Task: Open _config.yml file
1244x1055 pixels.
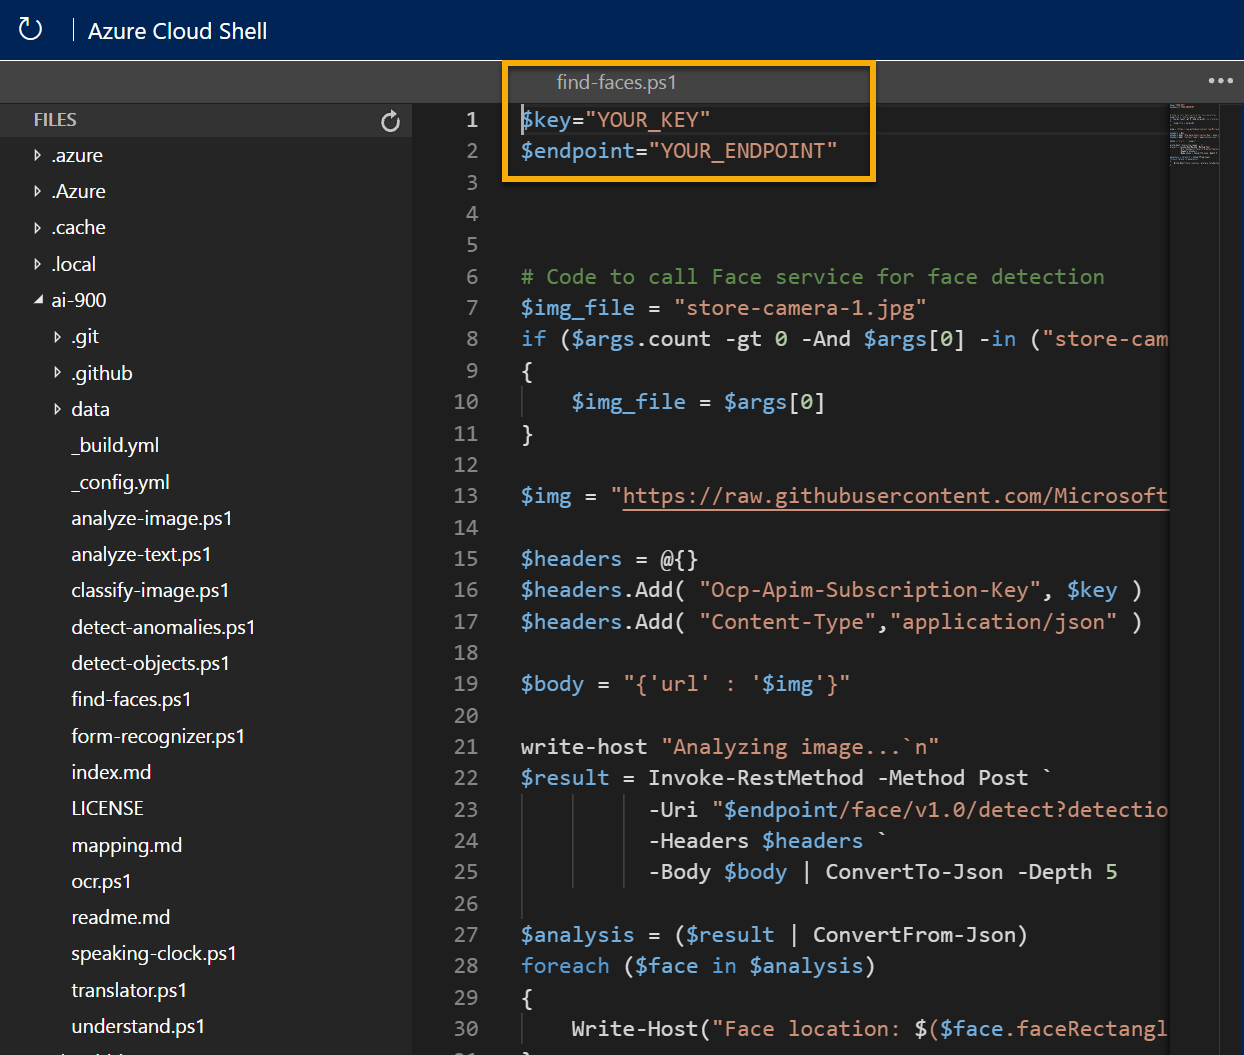Action: [120, 482]
